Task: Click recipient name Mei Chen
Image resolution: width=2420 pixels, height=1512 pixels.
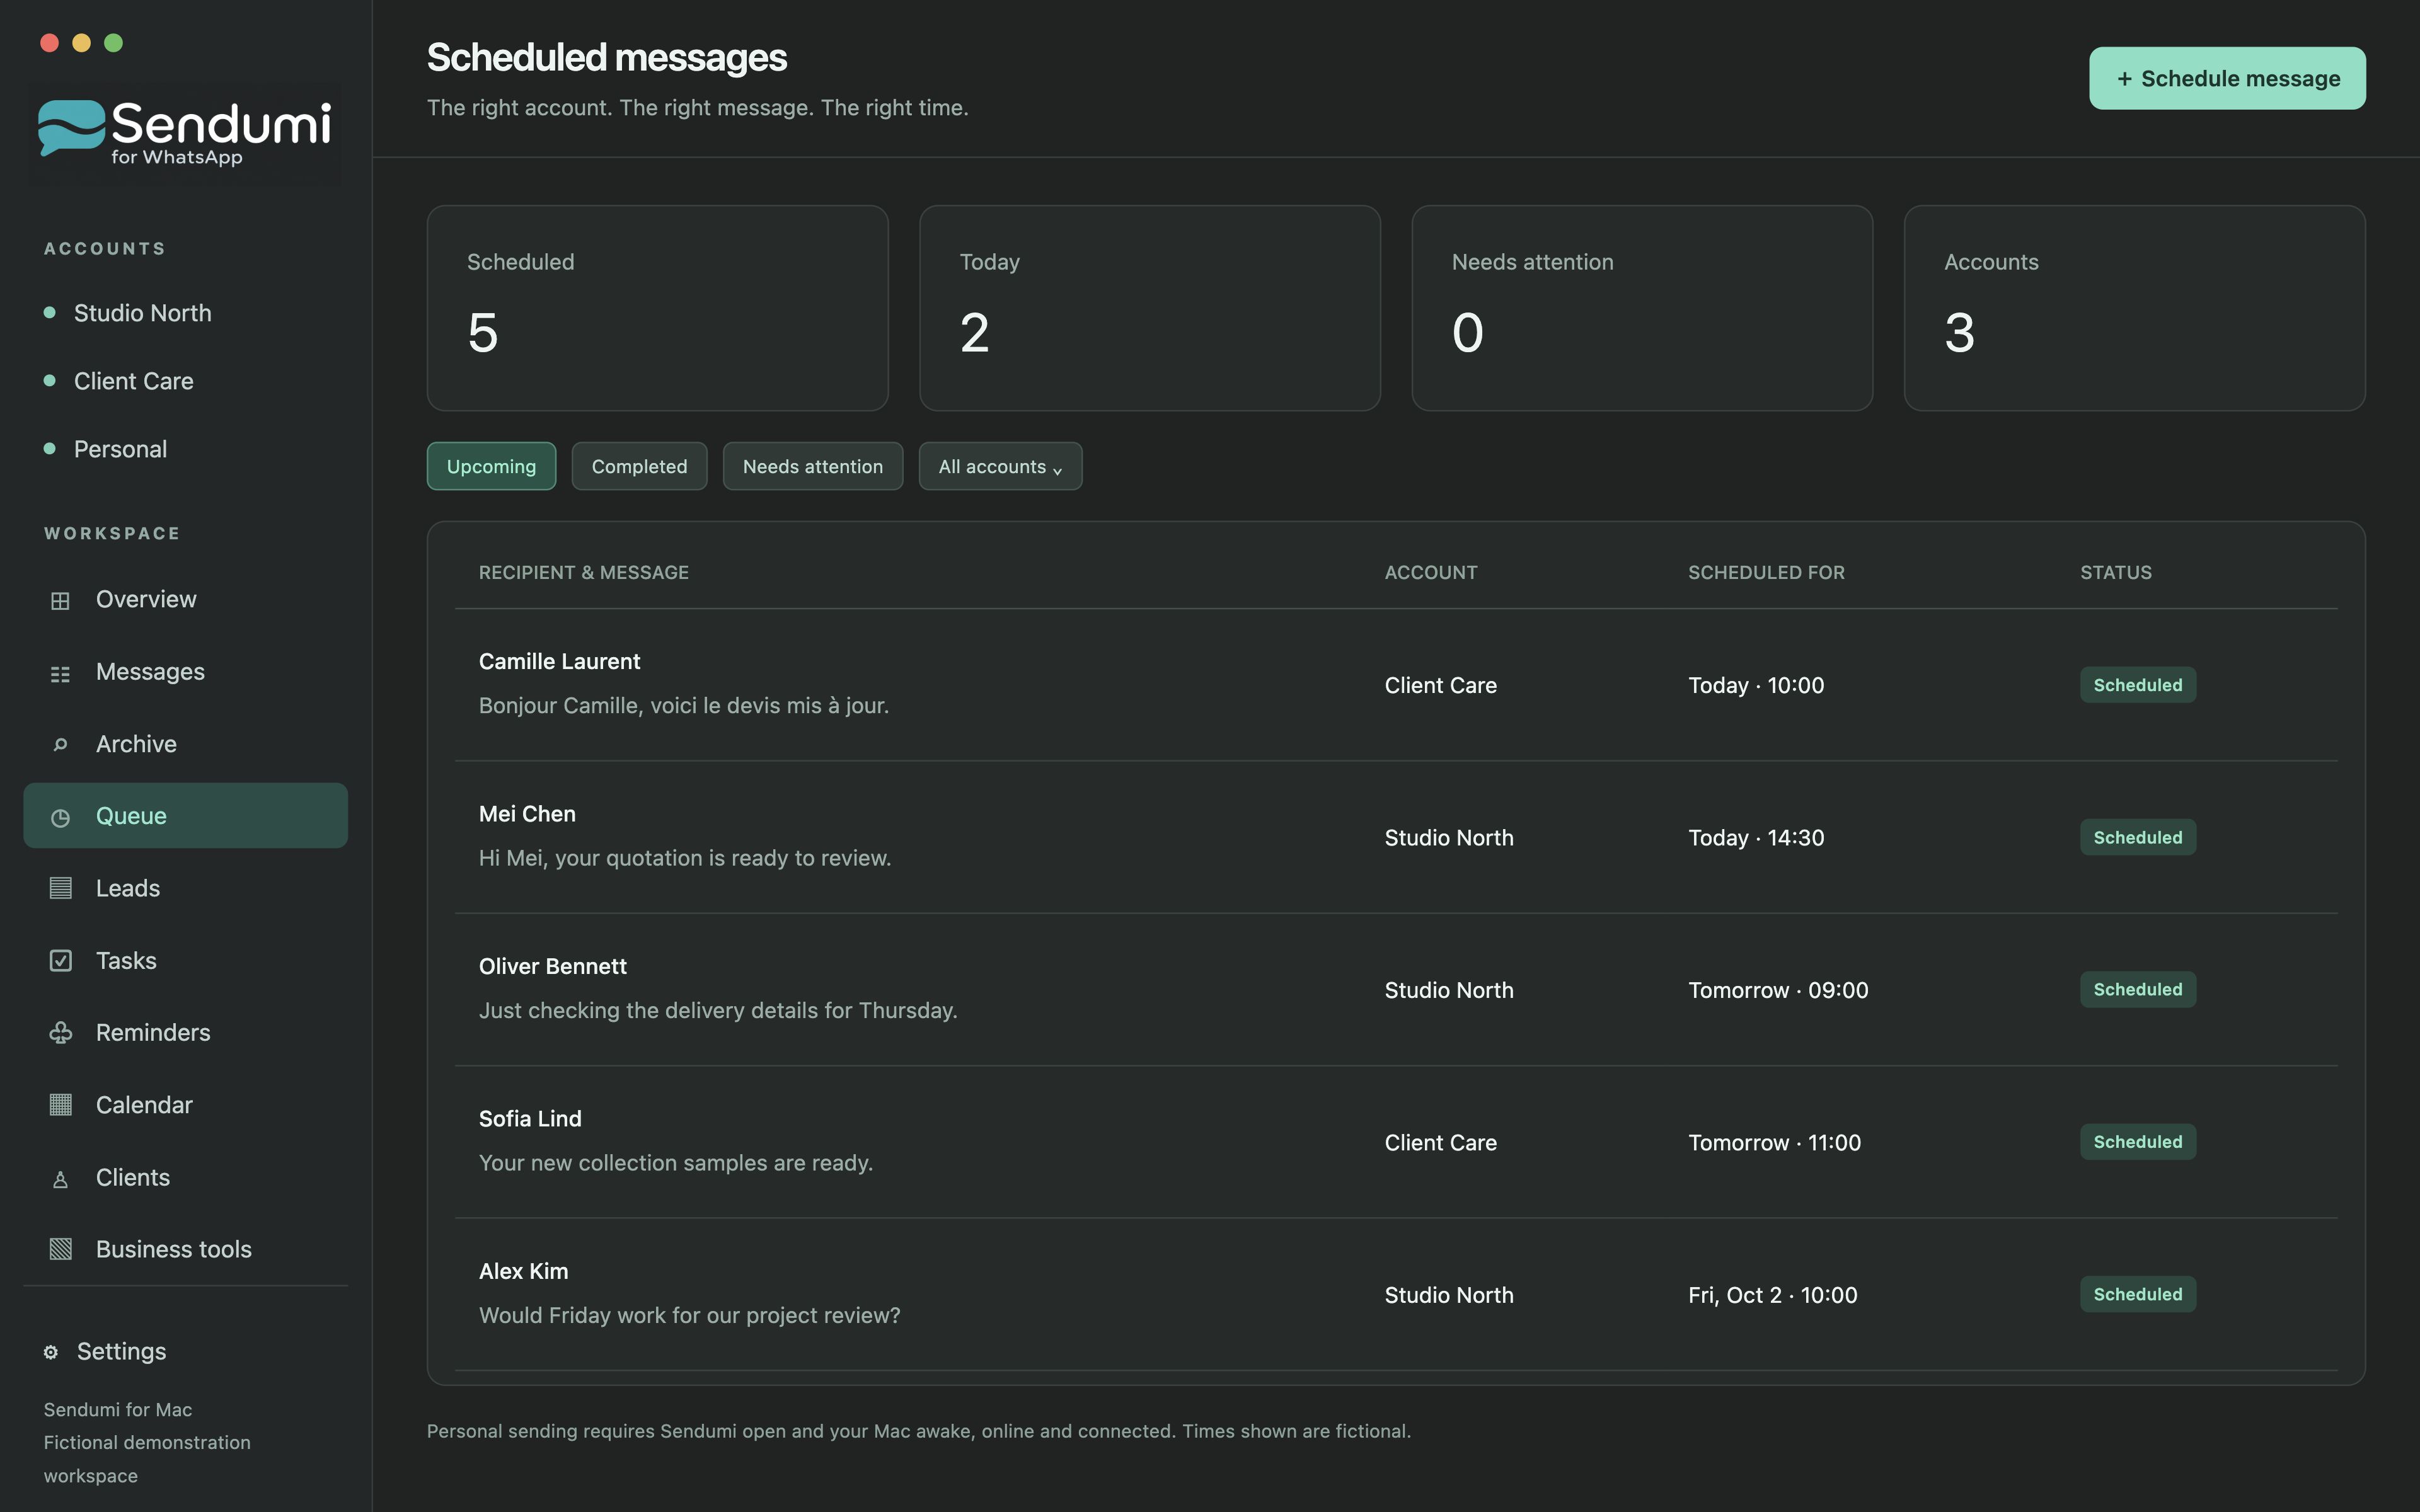Action: 527,814
